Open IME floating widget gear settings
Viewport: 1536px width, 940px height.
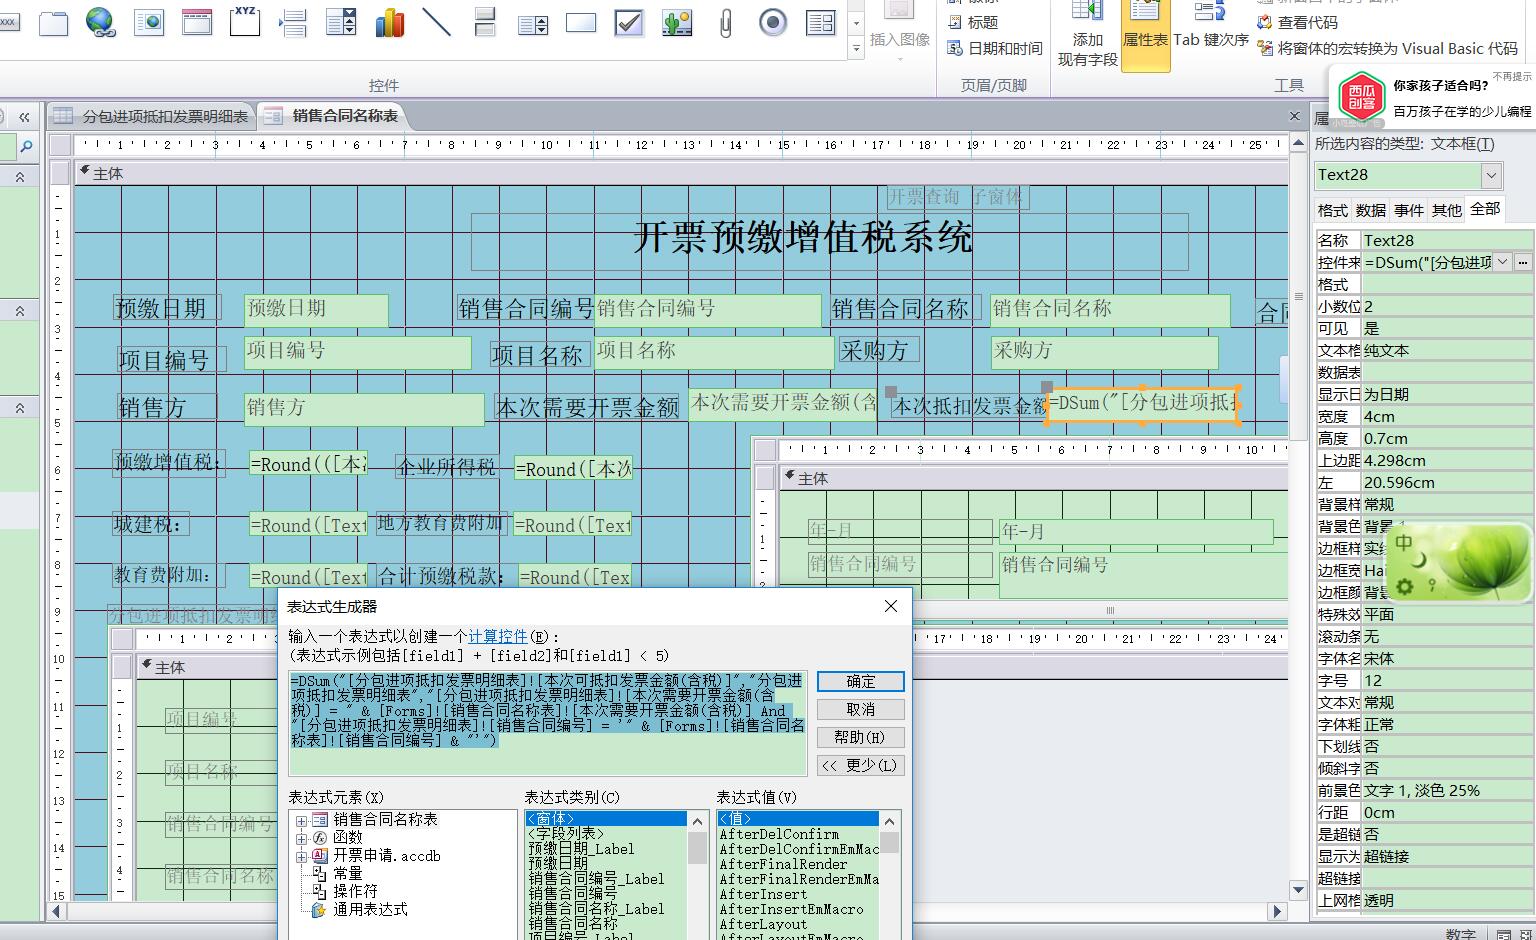(x=1404, y=587)
